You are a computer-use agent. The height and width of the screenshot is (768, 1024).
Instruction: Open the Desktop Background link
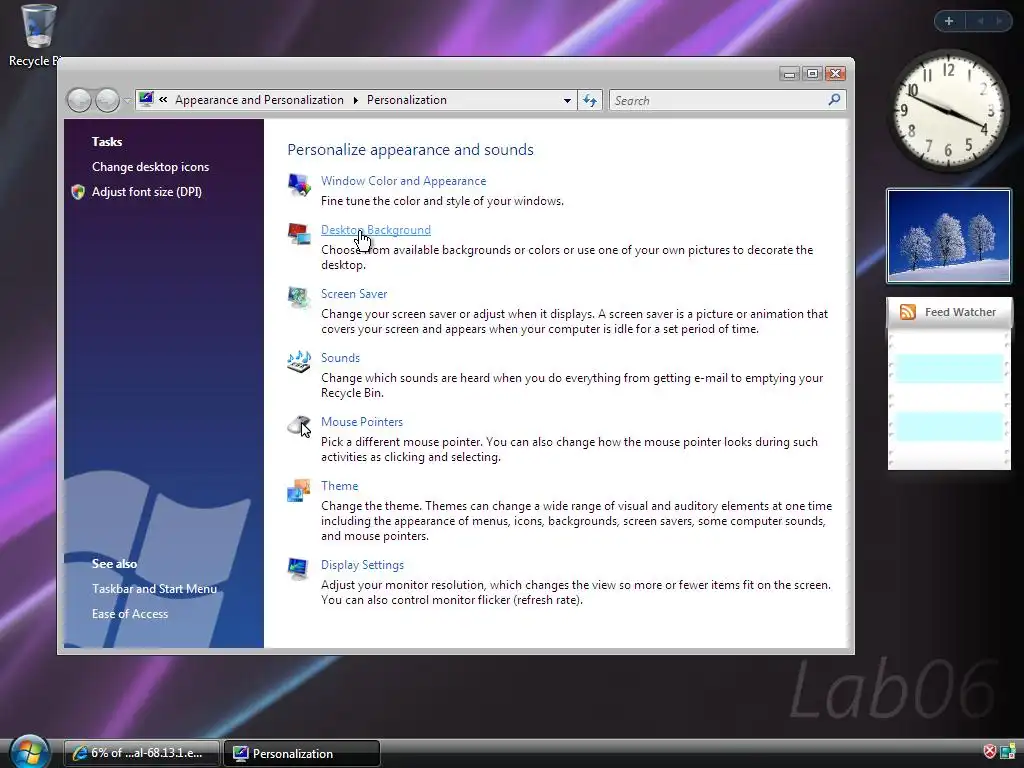[376, 230]
